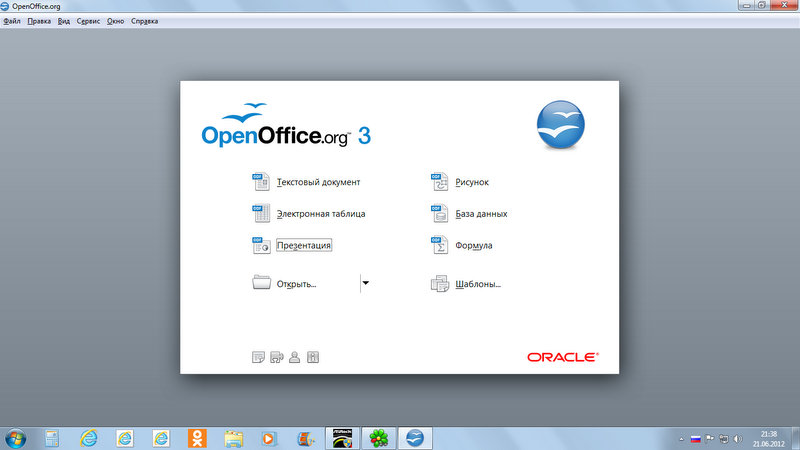Screen dimensions: 800x450
Task: Click the get more templates icon
Action: (258, 357)
